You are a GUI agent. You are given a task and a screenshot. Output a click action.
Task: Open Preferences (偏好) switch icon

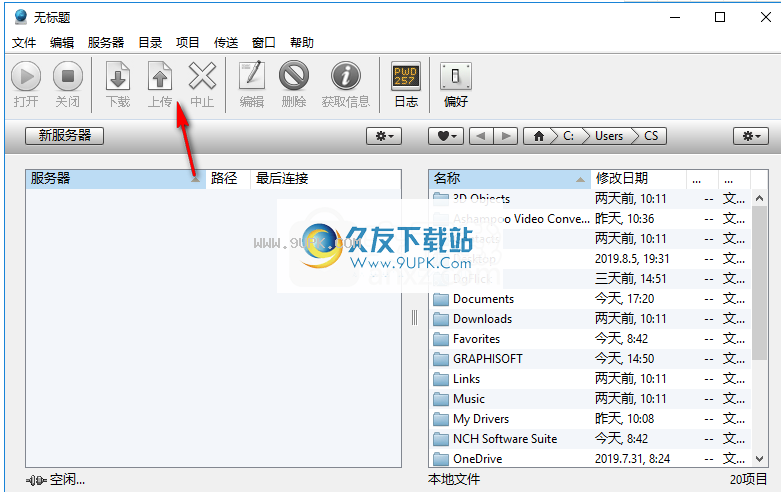(x=455, y=77)
